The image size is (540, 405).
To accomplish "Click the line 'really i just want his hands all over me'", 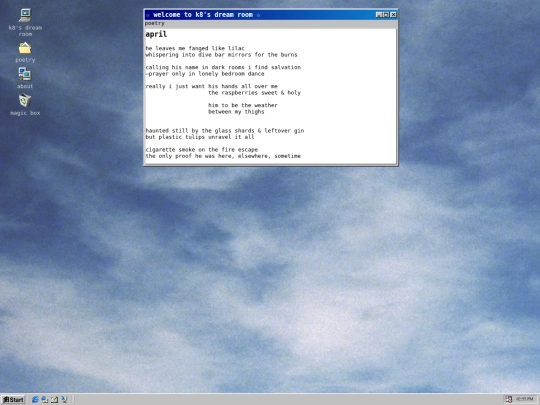I will [211, 86].
